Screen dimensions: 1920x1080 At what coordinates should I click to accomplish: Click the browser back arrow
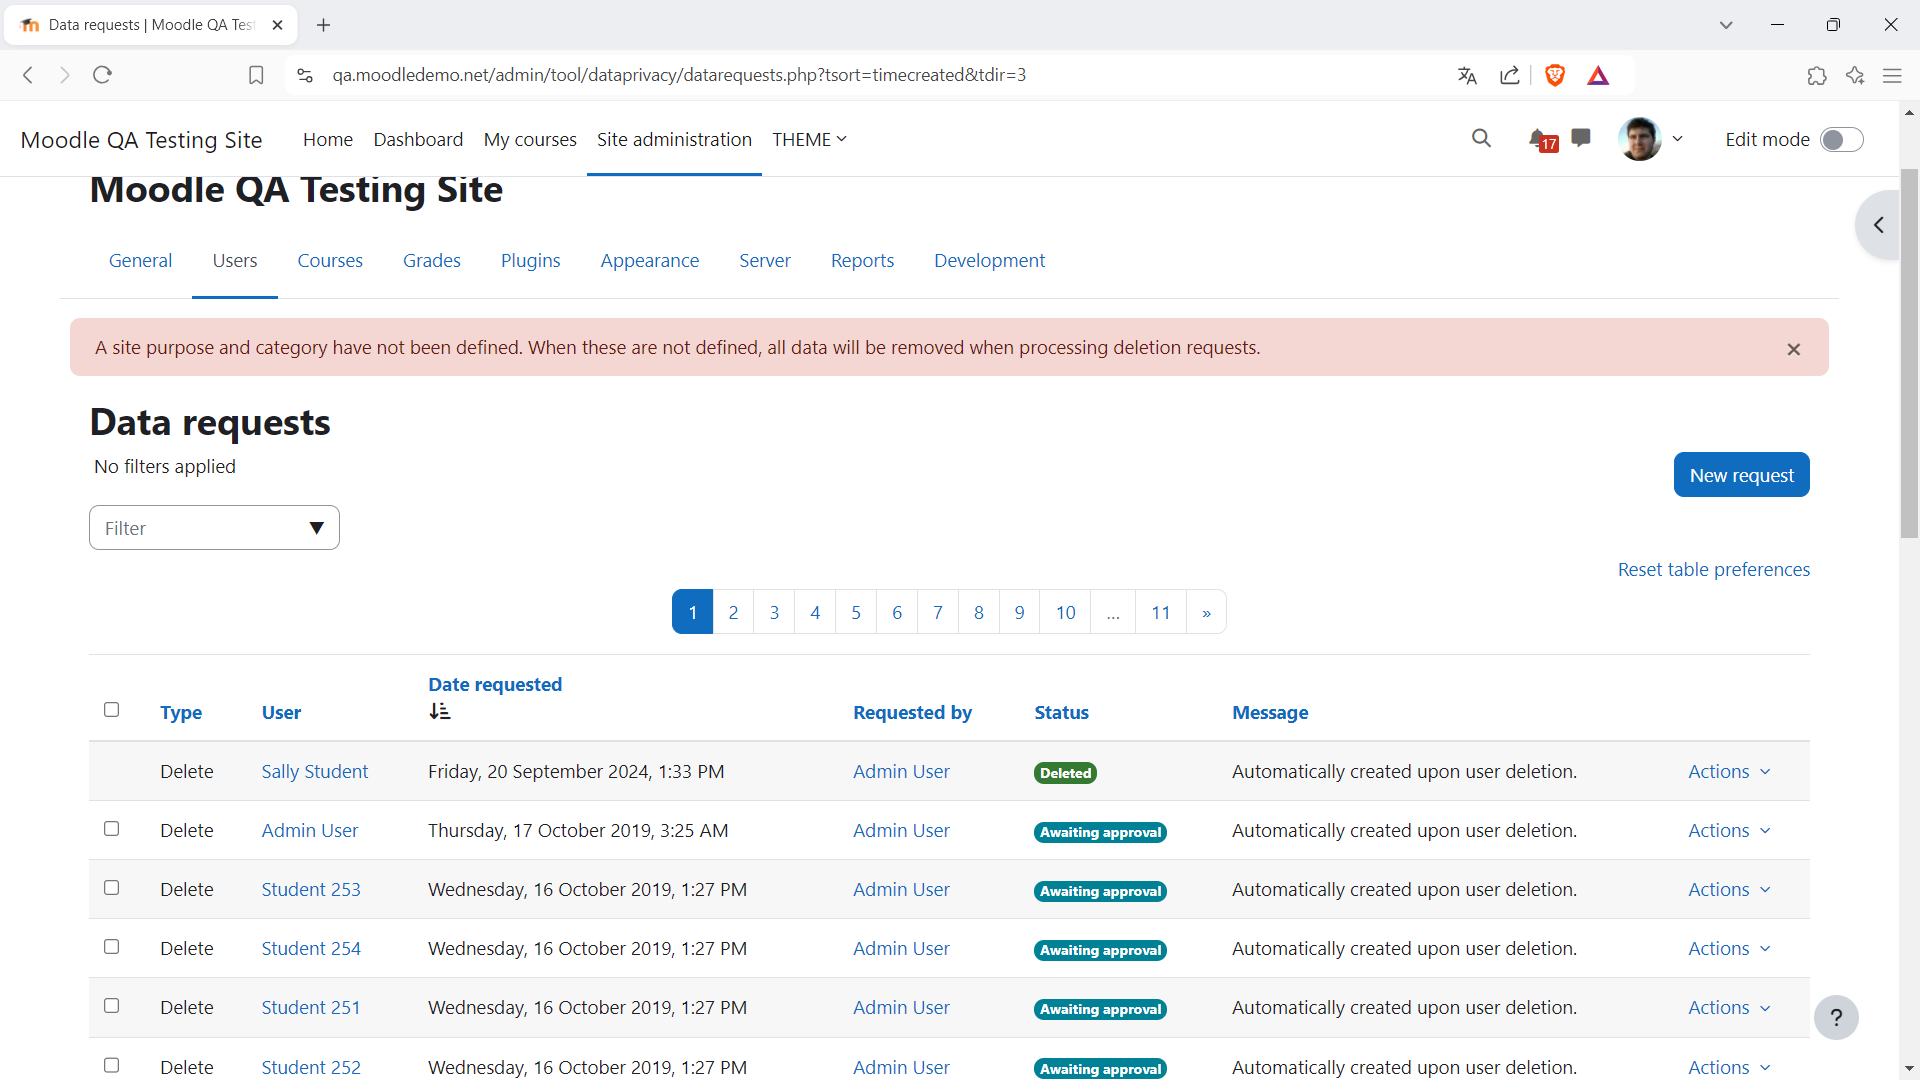(x=28, y=75)
